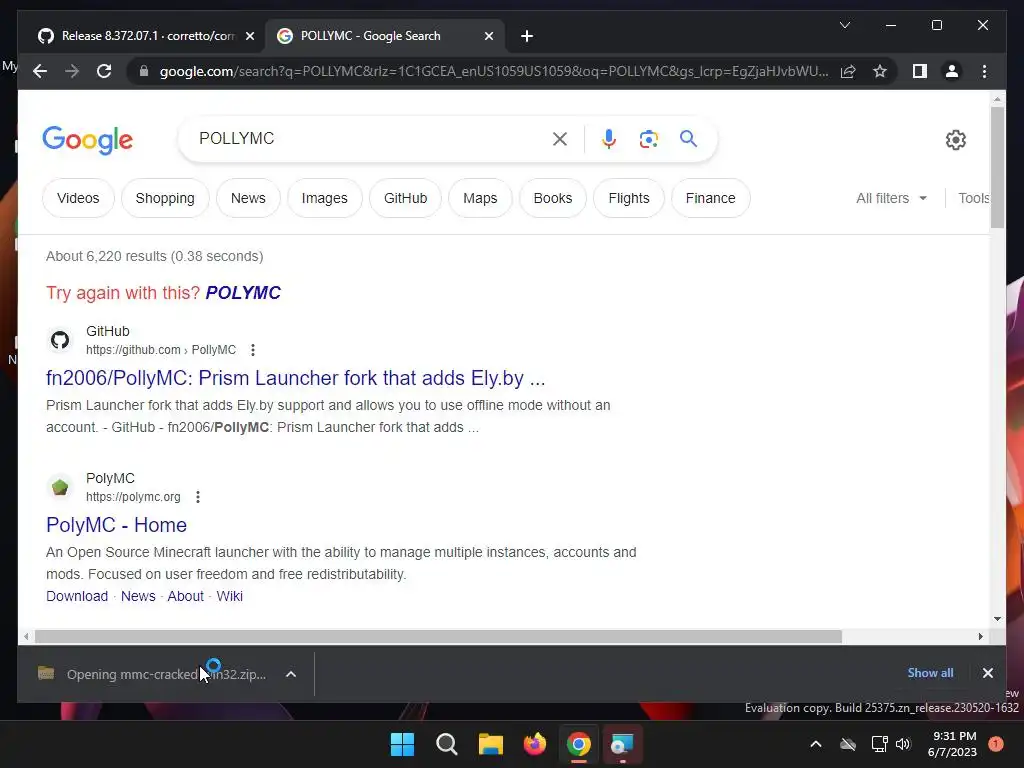Close the Release 8.372.07.1 corretto tab
The height and width of the screenshot is (768, 1024).
coord(249,36)
